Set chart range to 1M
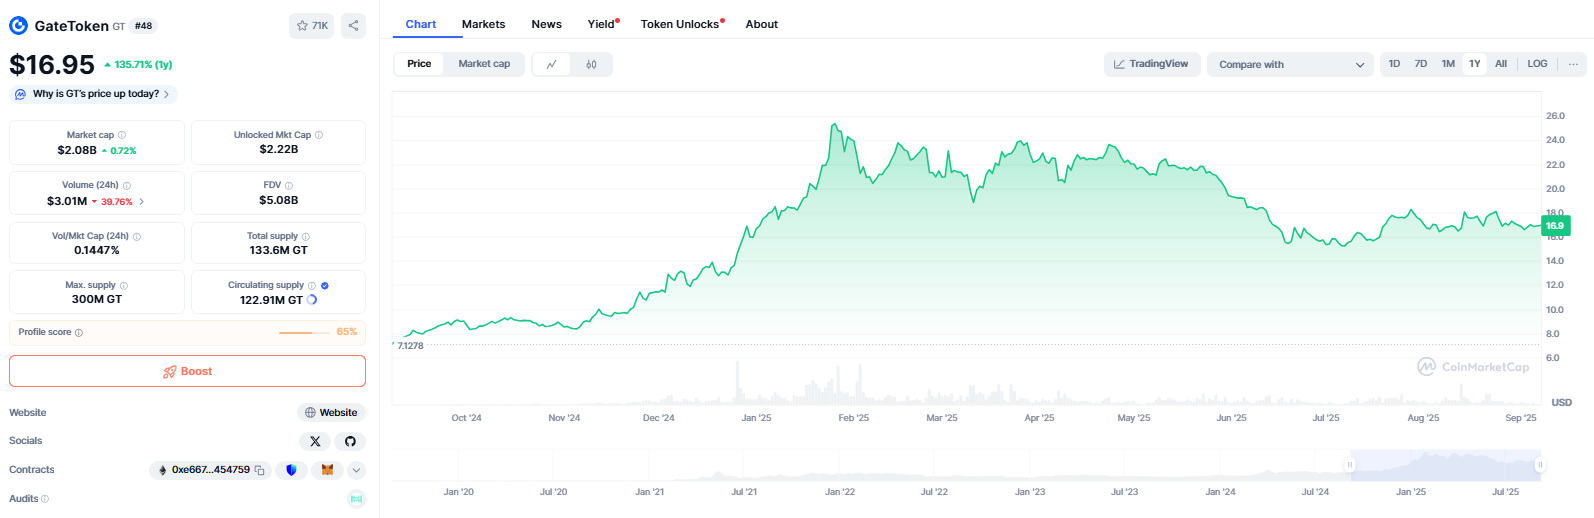The image size is (1594, 518). (1448, 64)
